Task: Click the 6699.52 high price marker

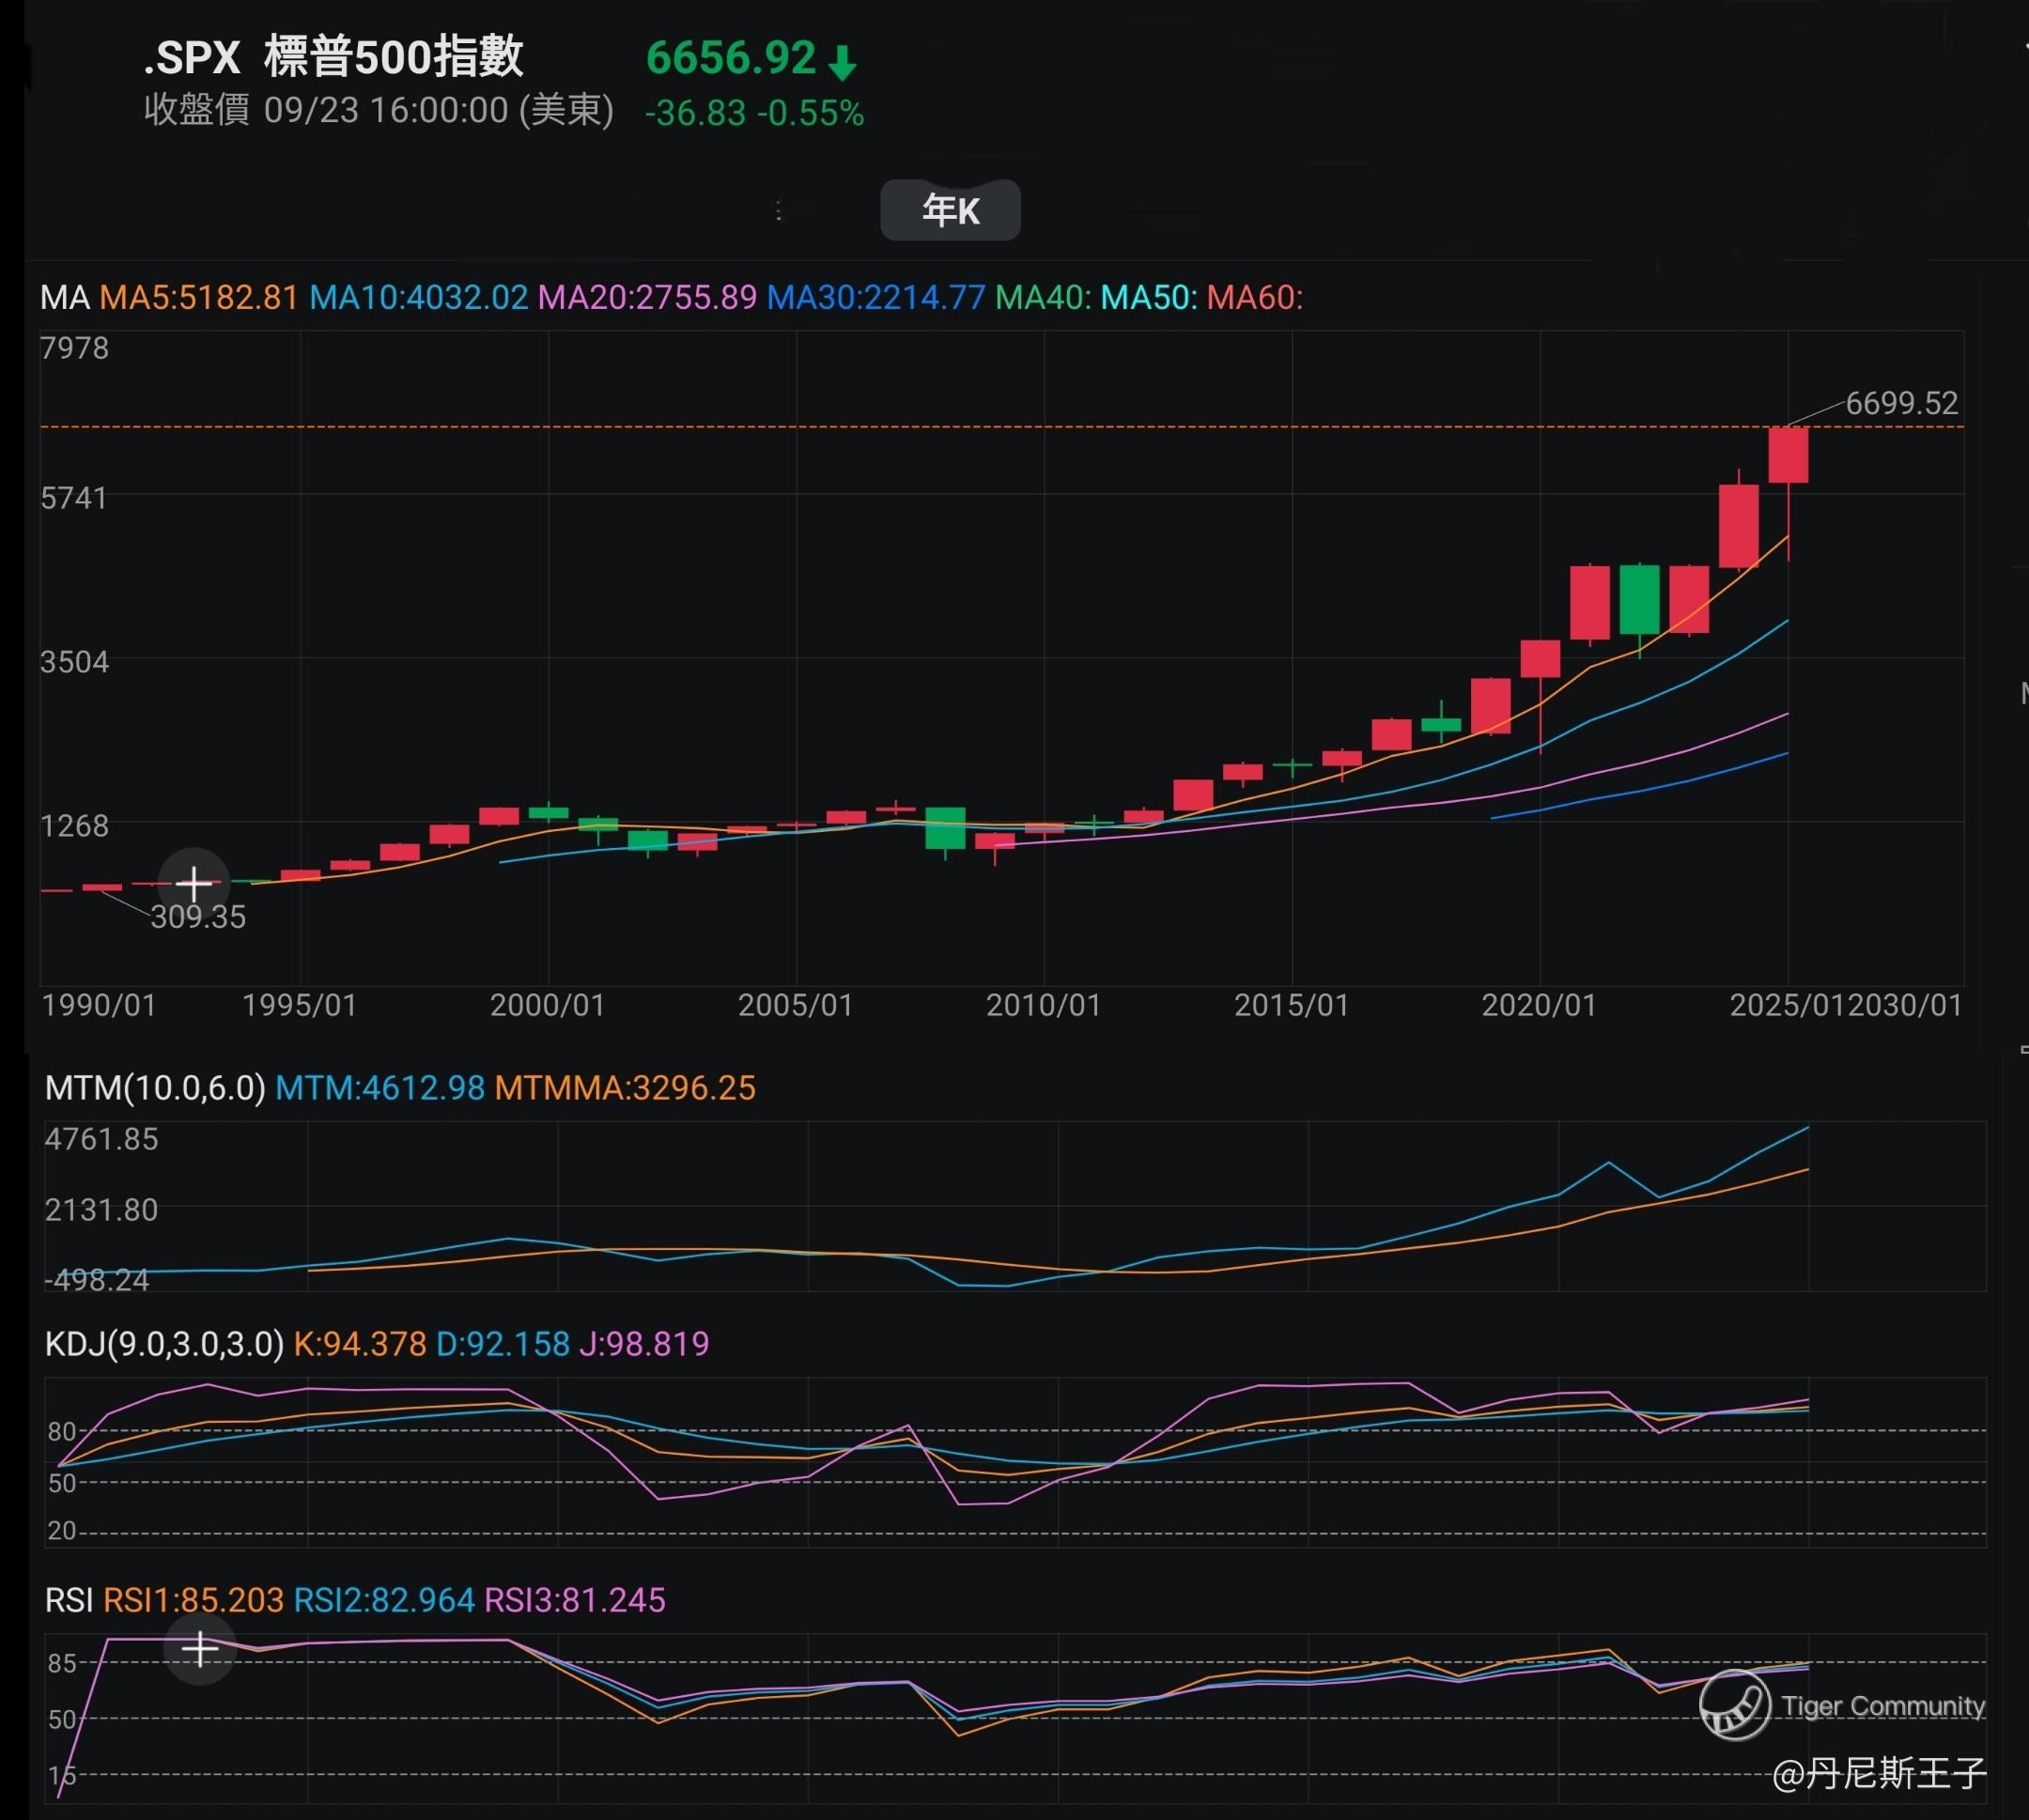Action: tap(1901, 403)
